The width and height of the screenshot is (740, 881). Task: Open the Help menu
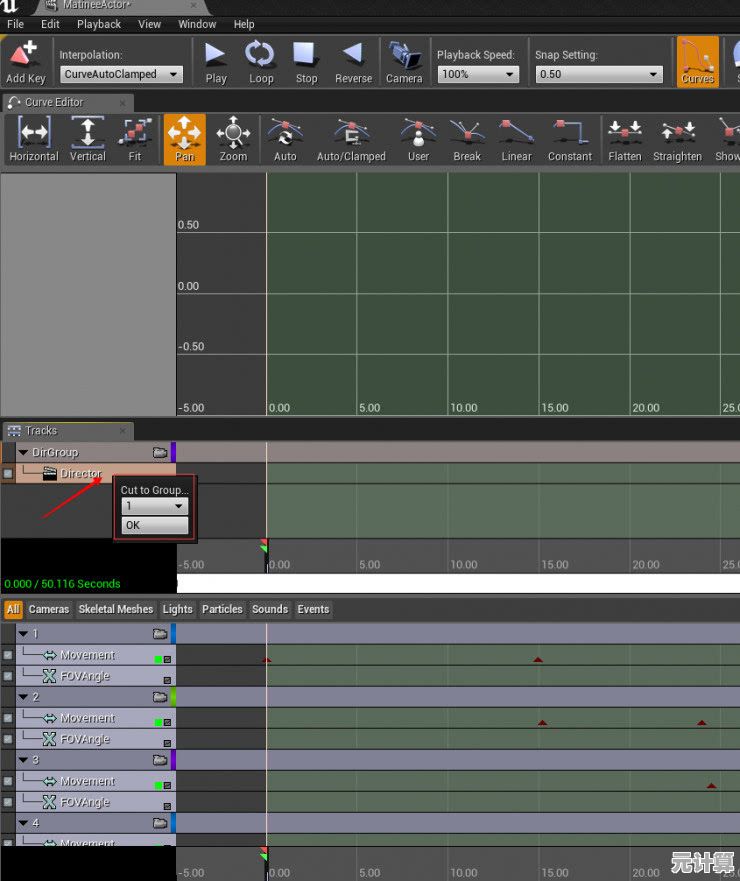(244, 24)
